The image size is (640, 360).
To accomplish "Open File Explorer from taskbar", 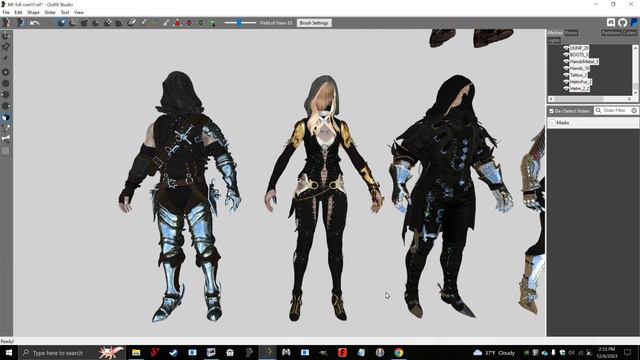I will tap(136, 352).
